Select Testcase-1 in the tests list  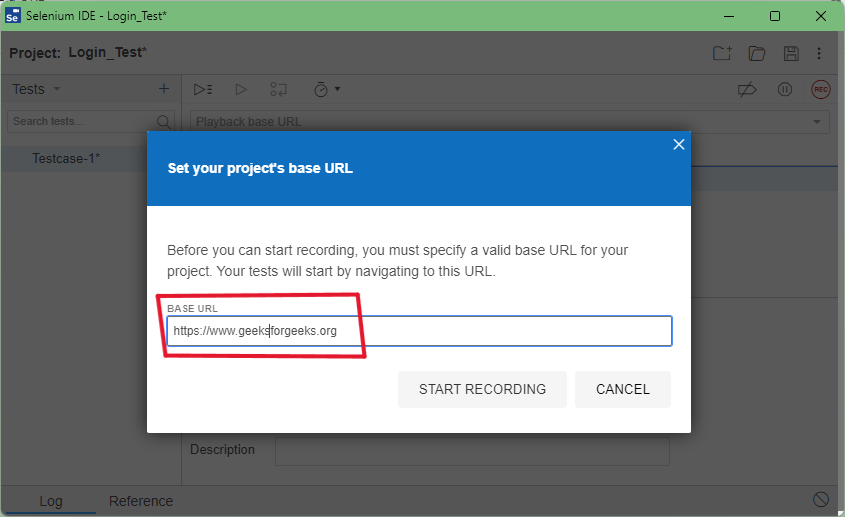[x=66, y=158]
